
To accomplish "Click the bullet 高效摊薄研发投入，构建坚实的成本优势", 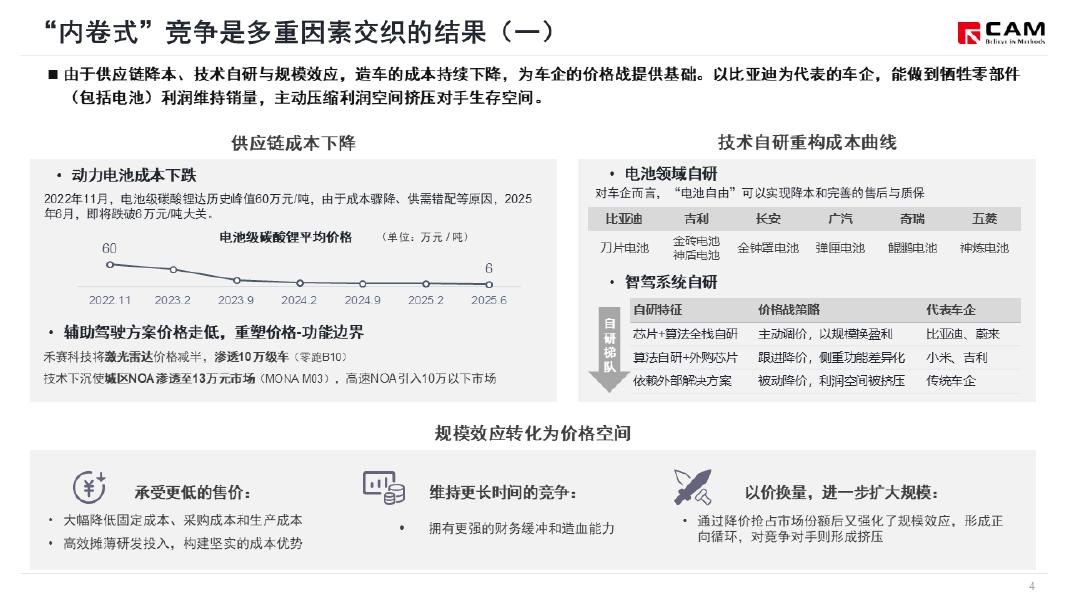I will (x=183, y=544).
